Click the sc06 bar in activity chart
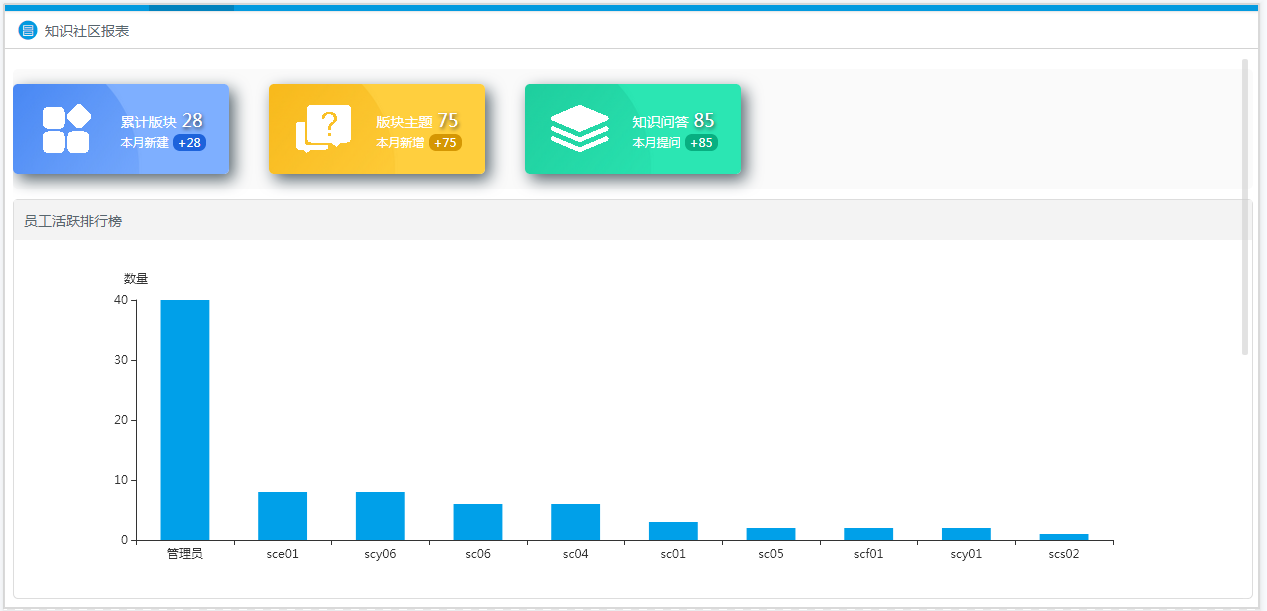 pos(478,522)
